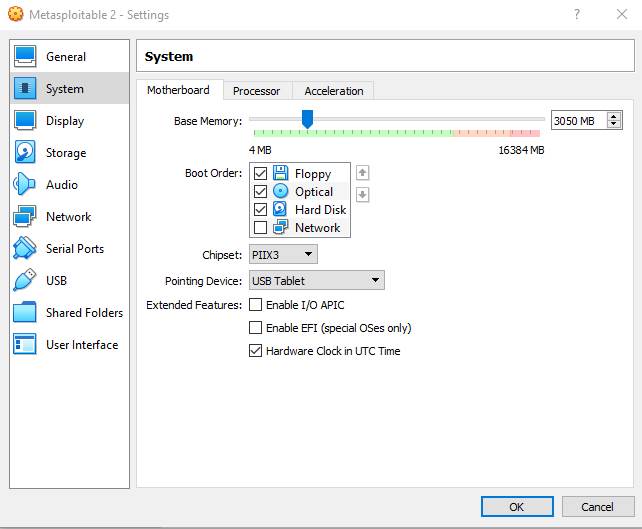The width and height of the screenshot is (642, 529).
Task: Switch to the Acceleration tab
Action: pyautogui.click(x=334, y=91)
